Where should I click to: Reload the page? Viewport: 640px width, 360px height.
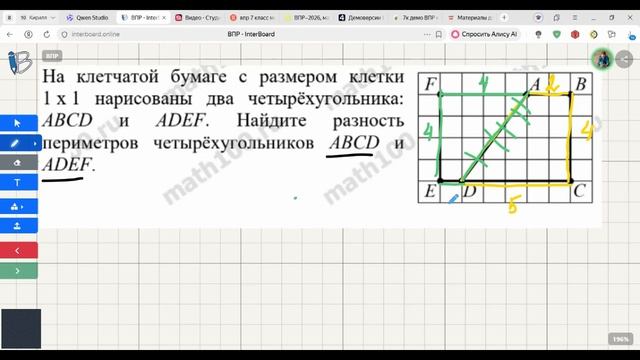(47, 35)
